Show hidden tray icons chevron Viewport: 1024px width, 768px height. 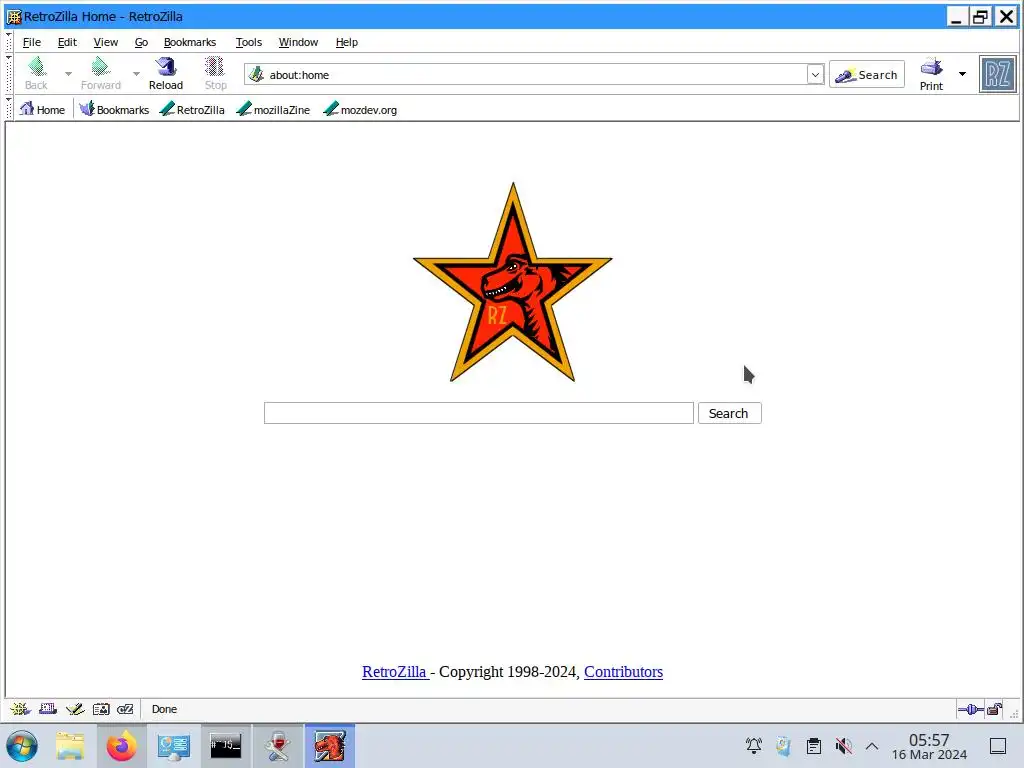[x=872, y=746]
